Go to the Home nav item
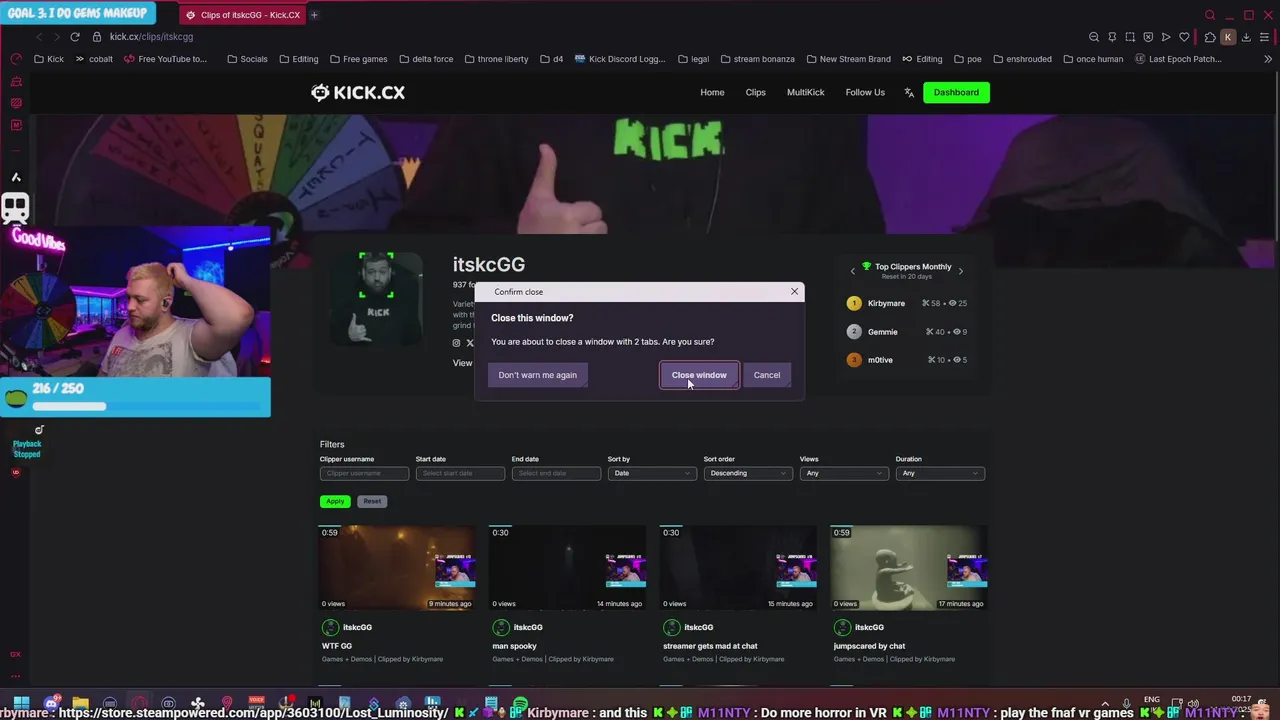Viewport: 1280px width, 720px height. coord(712,92)
